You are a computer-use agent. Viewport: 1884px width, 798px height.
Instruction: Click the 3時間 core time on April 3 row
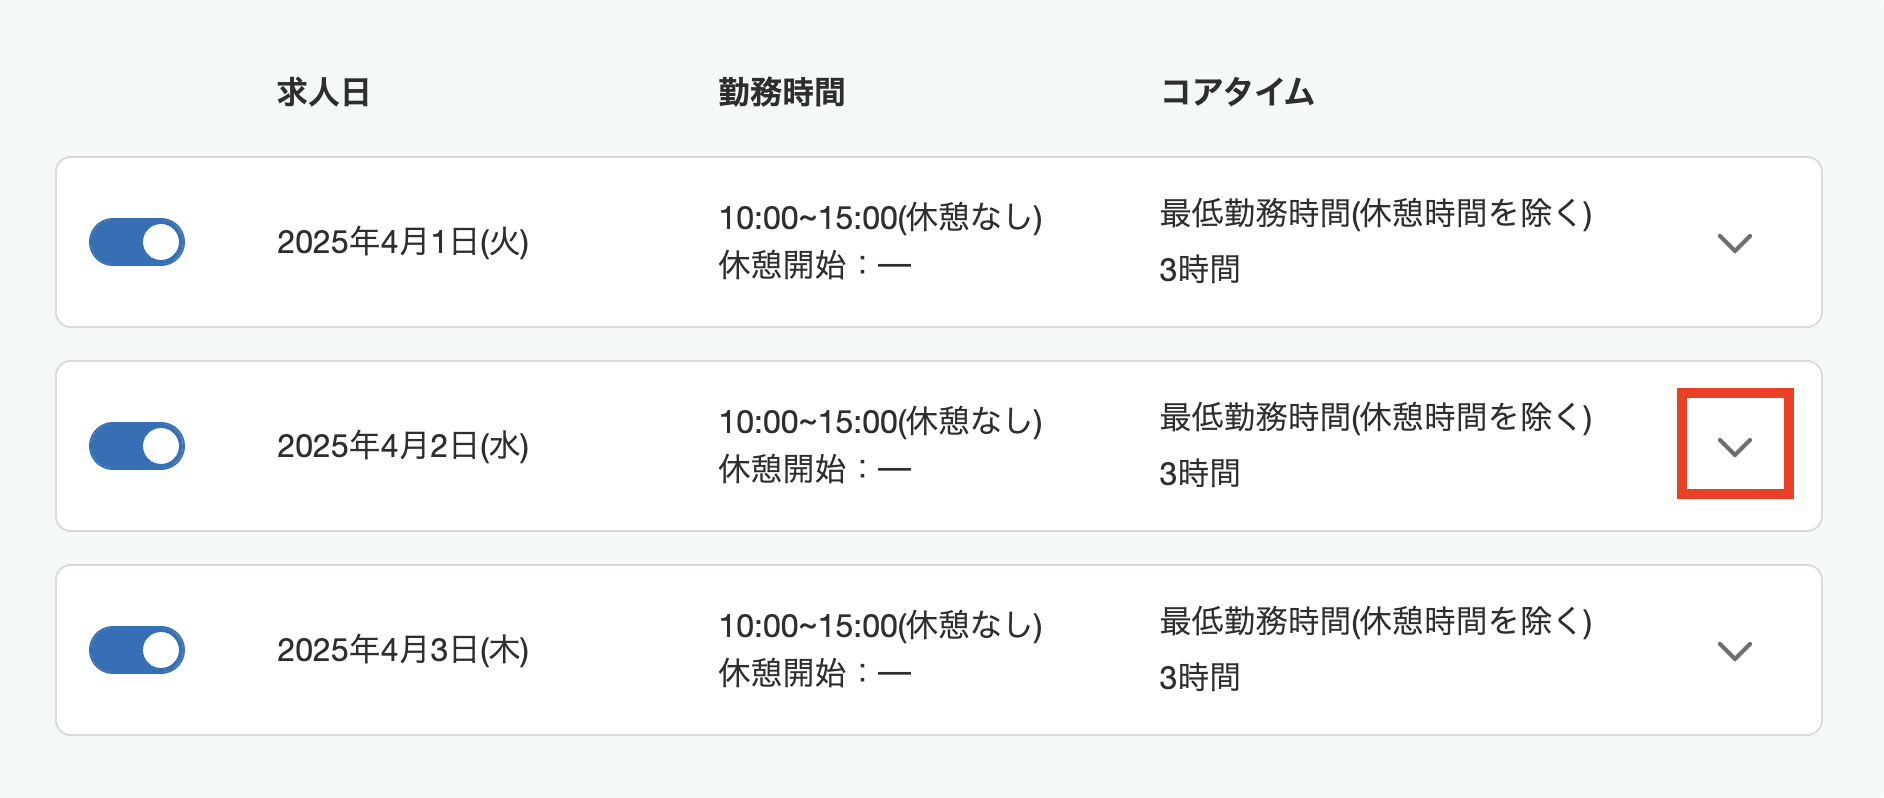coord(1198,678)
